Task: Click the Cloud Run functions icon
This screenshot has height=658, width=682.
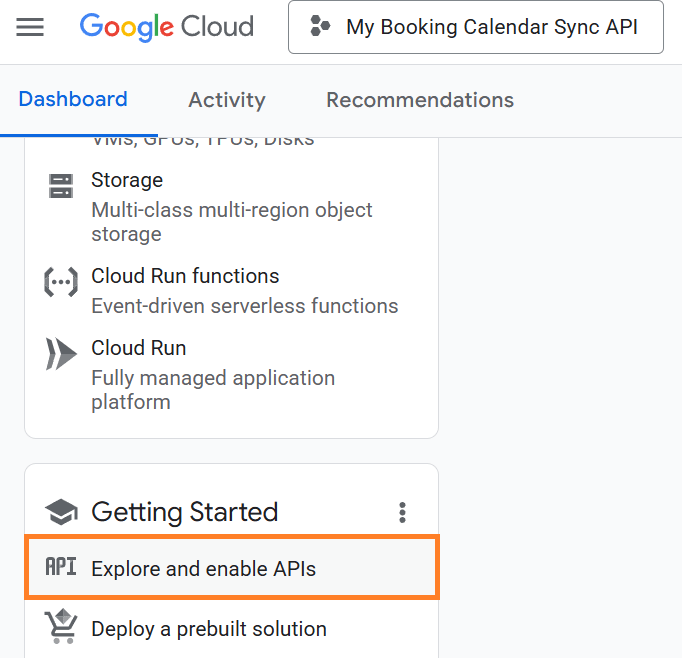Action: [61, 282]
